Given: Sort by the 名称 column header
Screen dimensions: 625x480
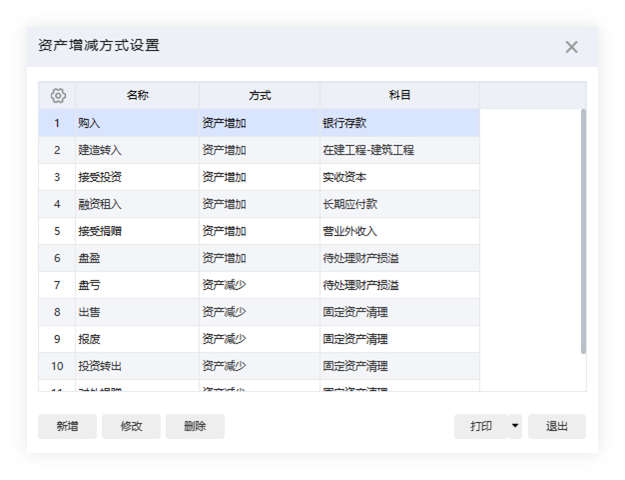Looking at the screenshot, I should [138, 96].
